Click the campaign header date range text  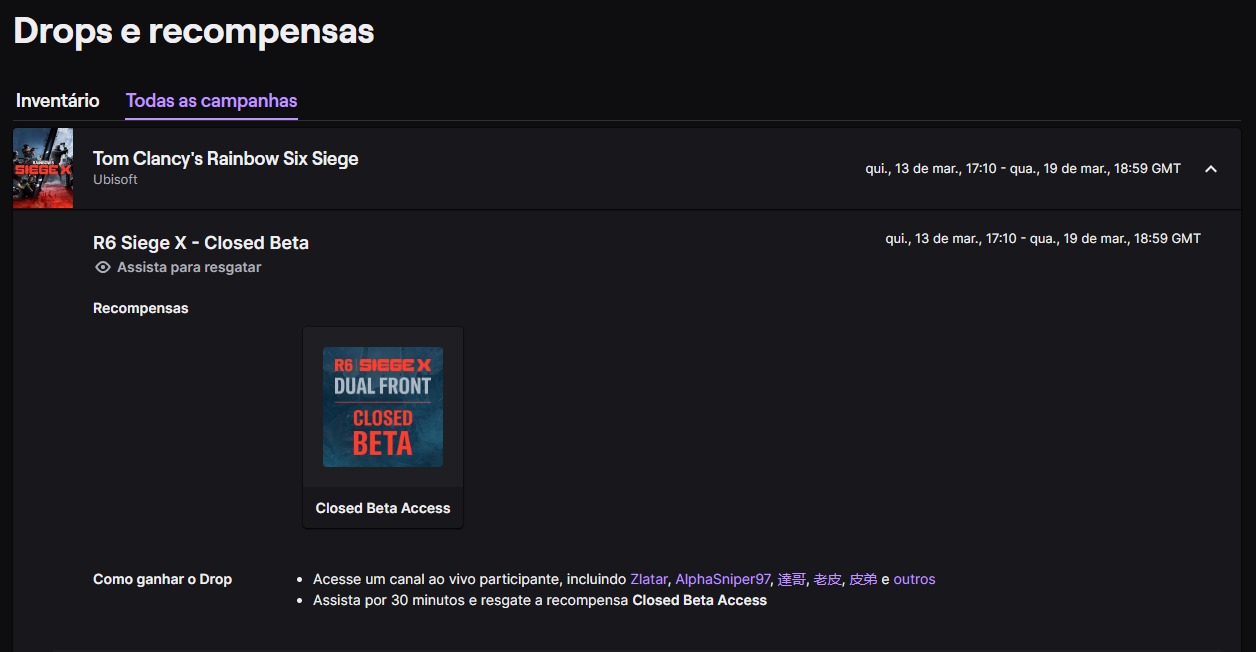tap(1023, 169)
